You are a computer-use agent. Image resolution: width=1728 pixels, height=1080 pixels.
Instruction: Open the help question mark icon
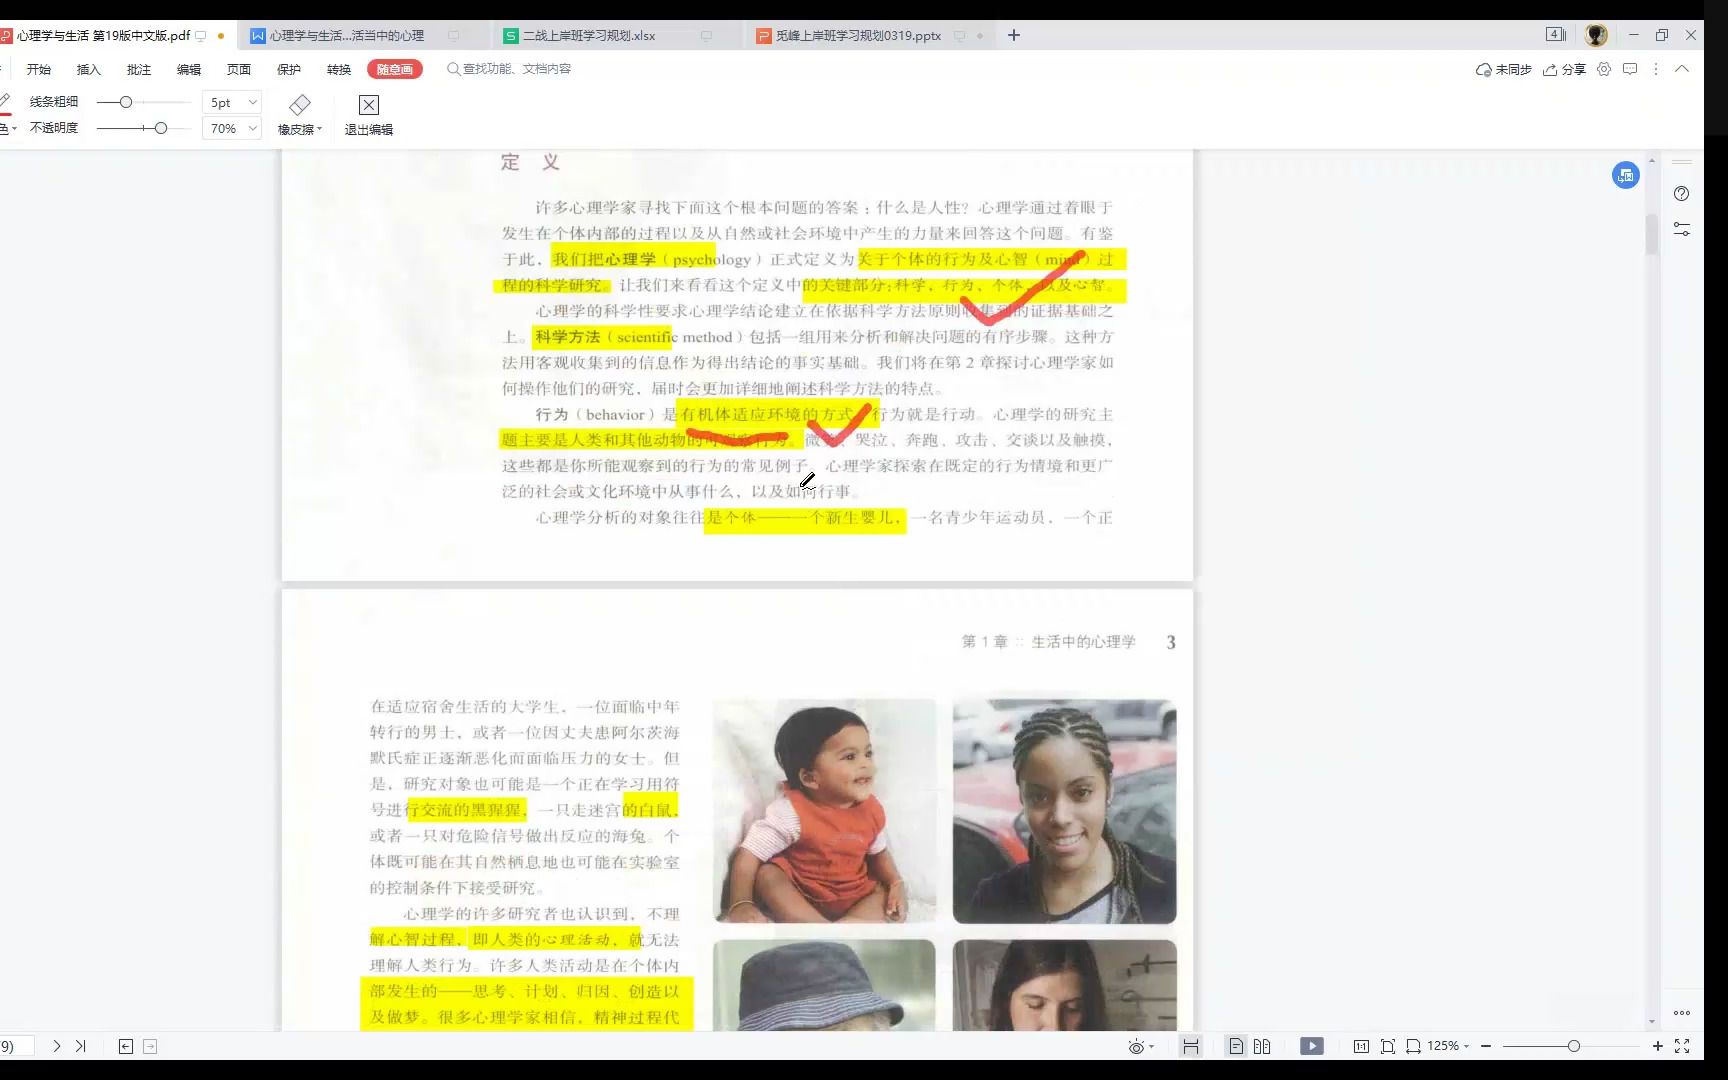1682,193
